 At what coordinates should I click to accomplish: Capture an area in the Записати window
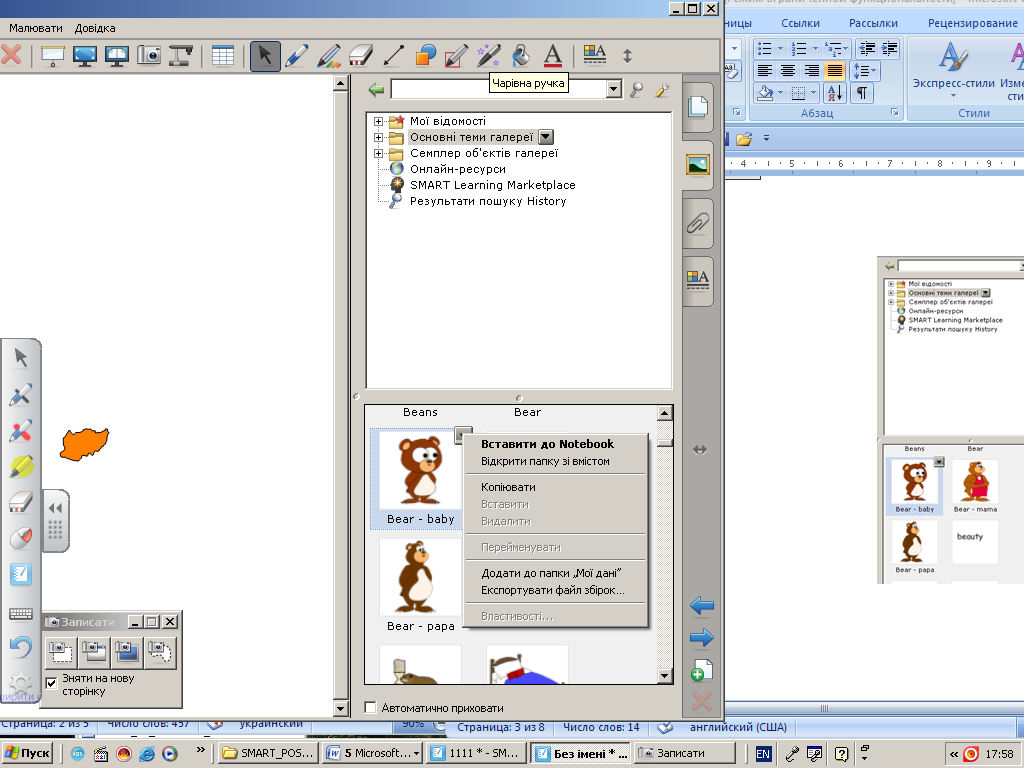(61, 651)
